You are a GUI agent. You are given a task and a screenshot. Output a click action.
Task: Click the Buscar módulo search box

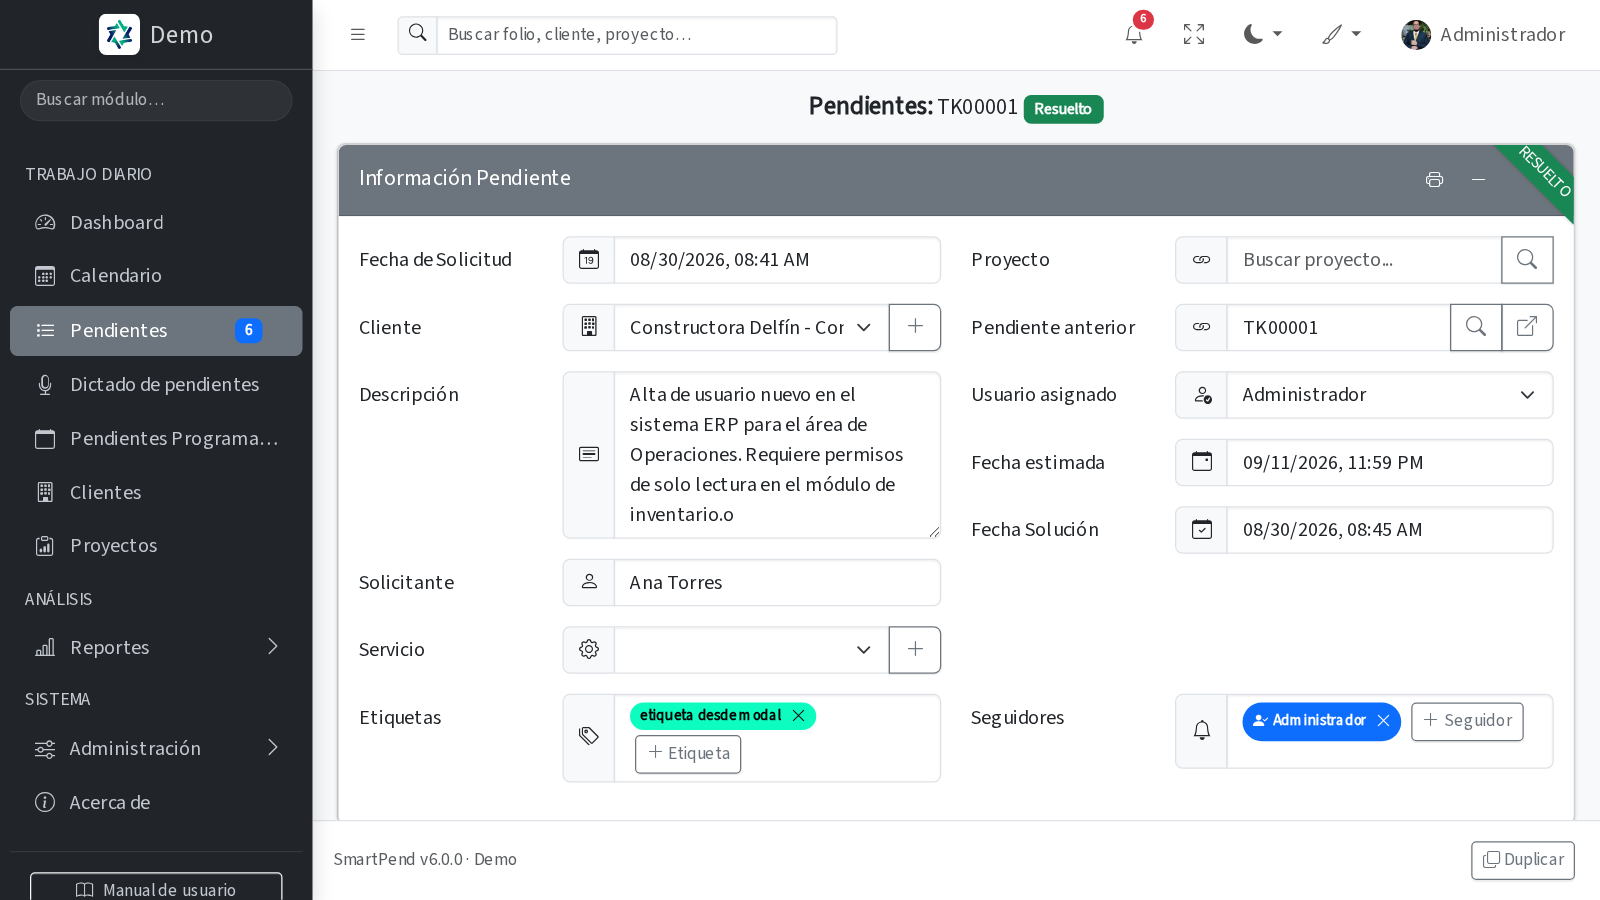[x=156, y=100]
